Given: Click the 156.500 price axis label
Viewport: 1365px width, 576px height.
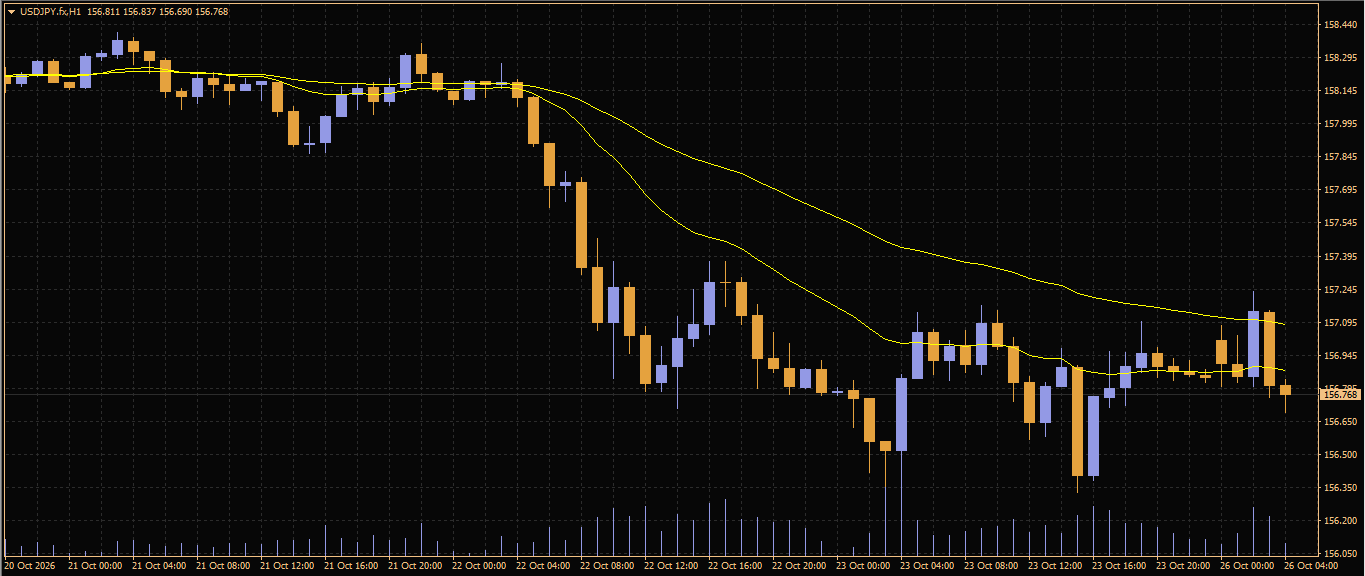Looking at the screenshot, I should (x=1340, y=455).
